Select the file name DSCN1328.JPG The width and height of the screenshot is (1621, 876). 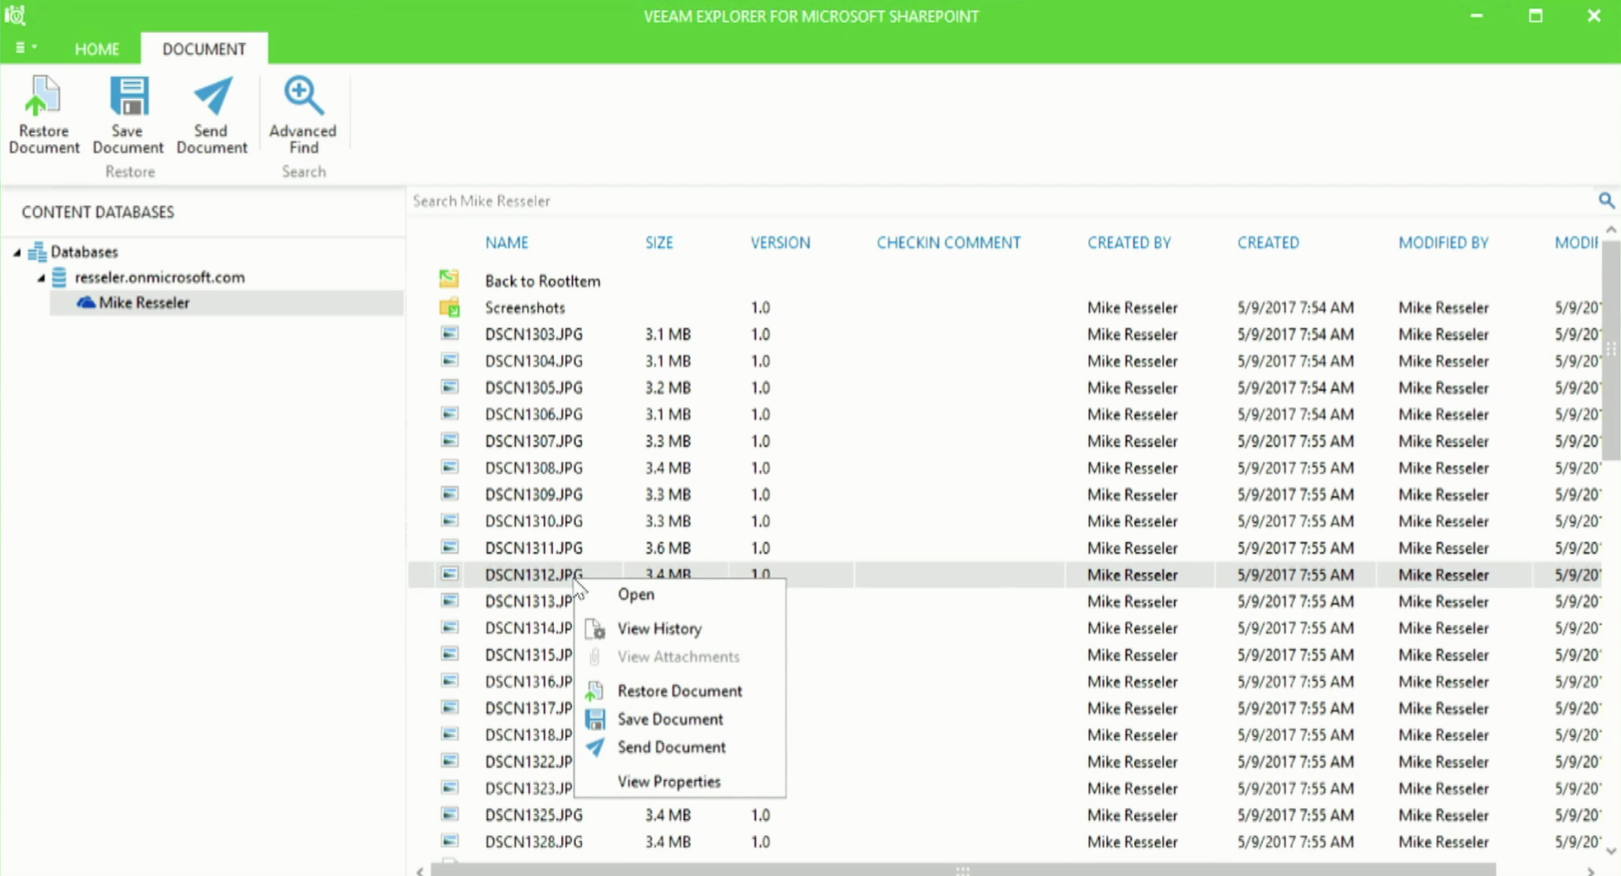pyautogui.click(x=534, y=842)
